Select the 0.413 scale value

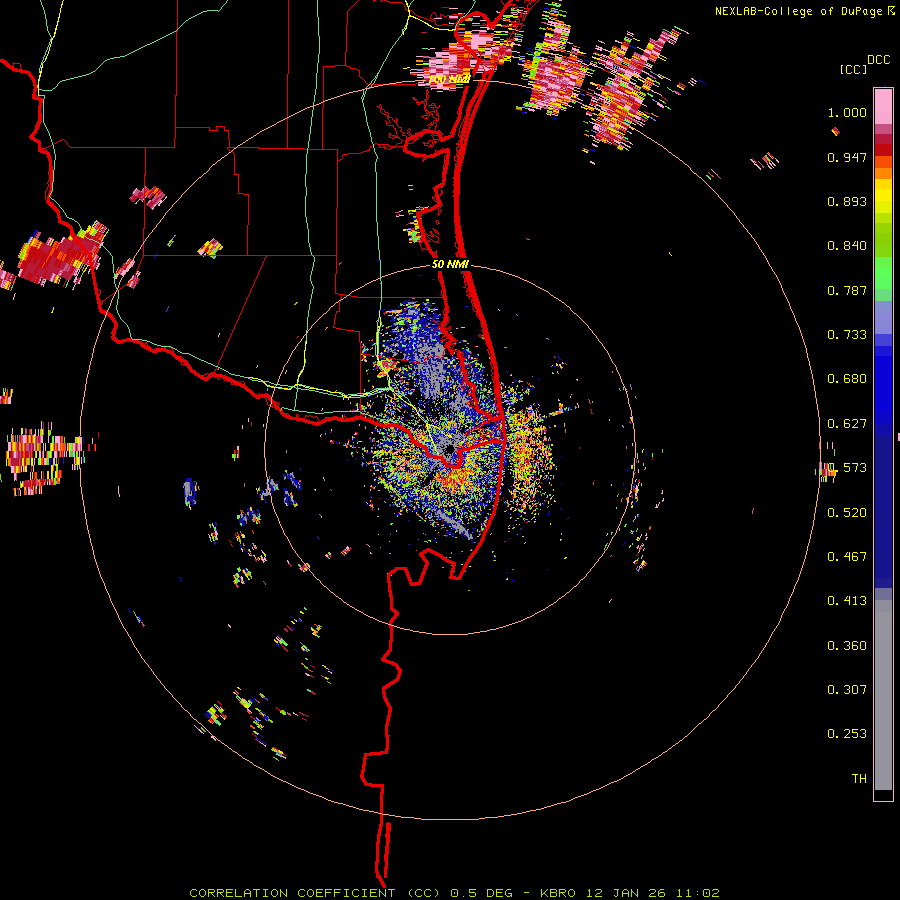(847, 601)
